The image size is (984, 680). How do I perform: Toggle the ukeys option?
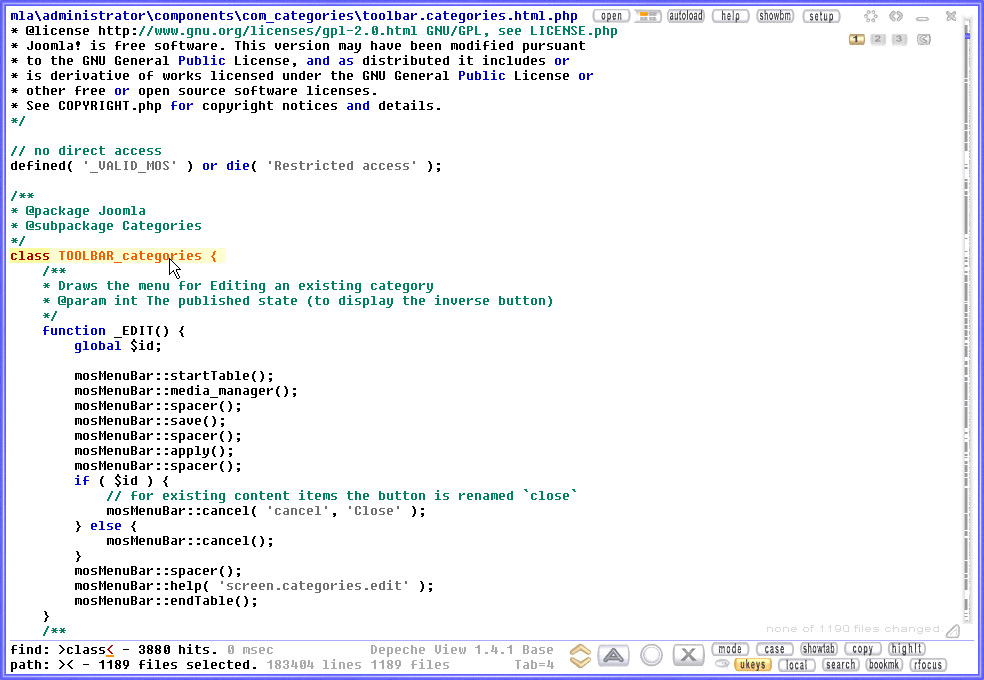752,665
